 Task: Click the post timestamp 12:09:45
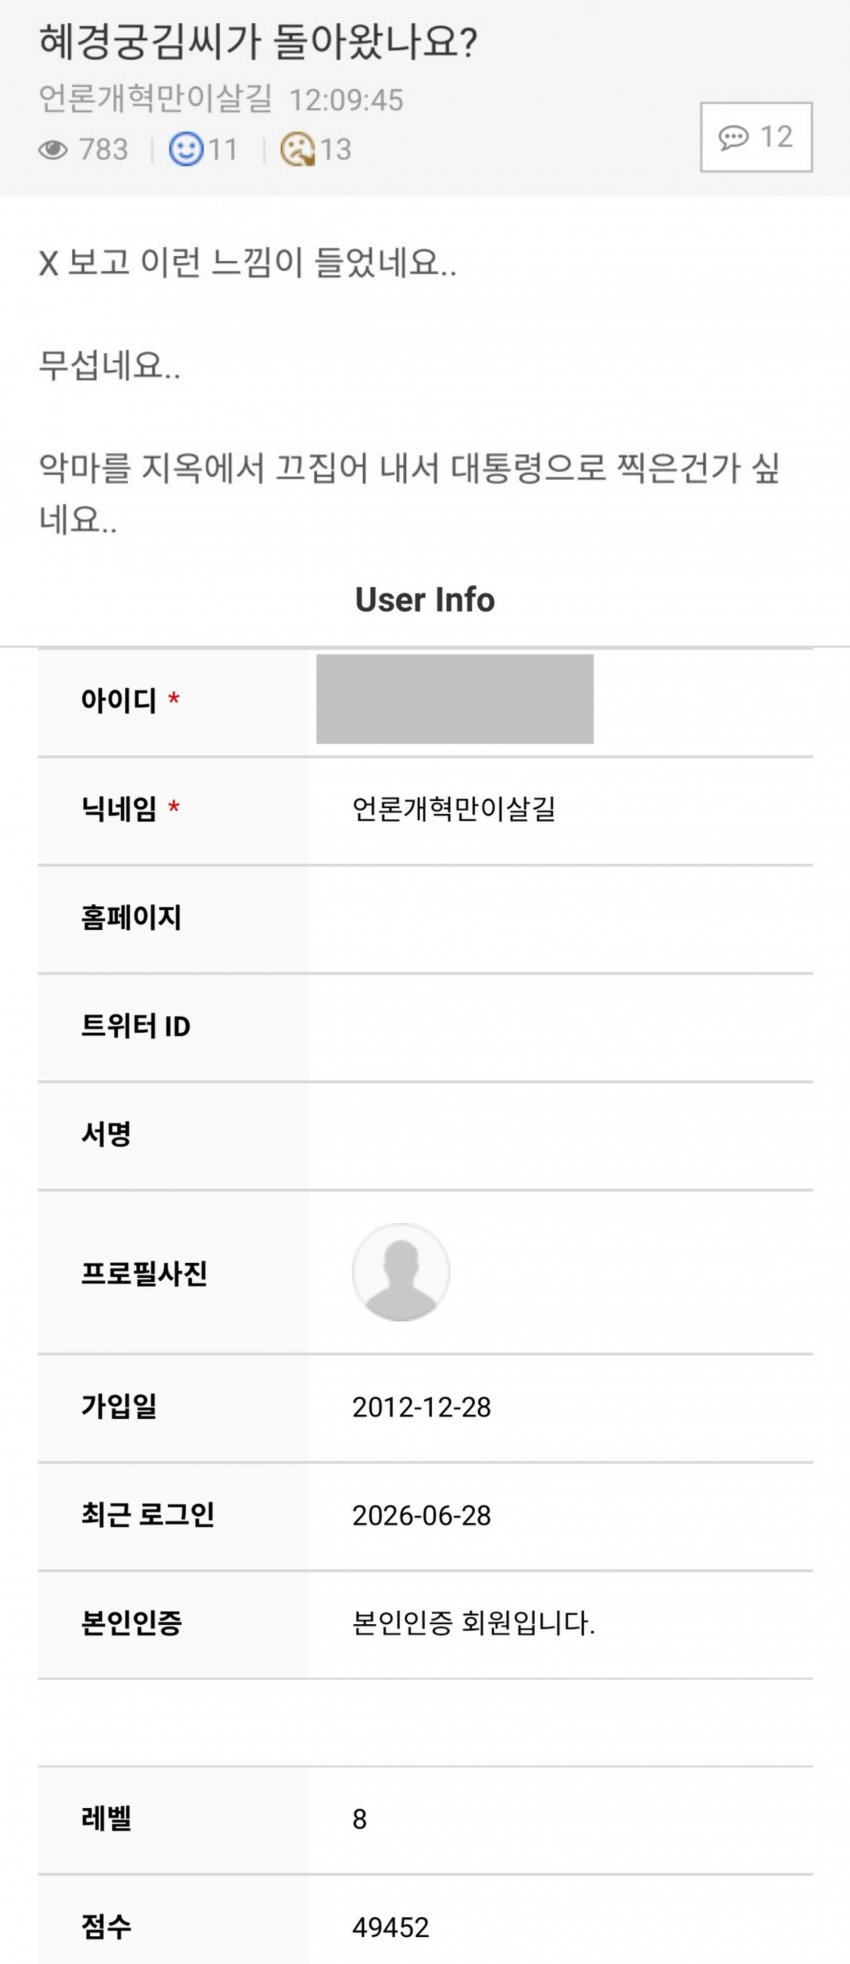(346, 100)
